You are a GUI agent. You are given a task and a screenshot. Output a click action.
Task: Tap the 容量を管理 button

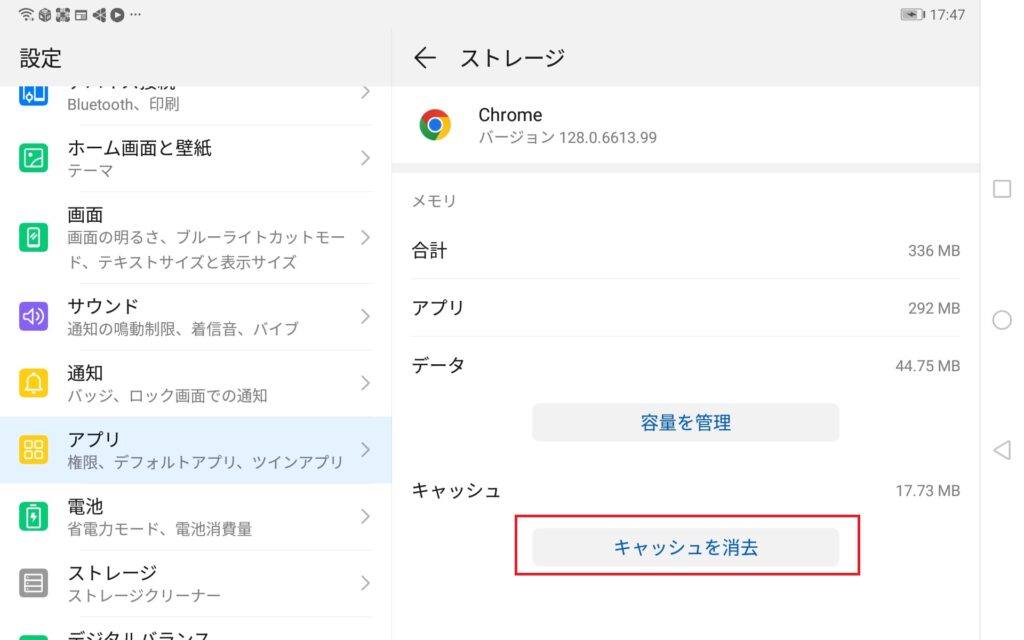pos(686,423)
